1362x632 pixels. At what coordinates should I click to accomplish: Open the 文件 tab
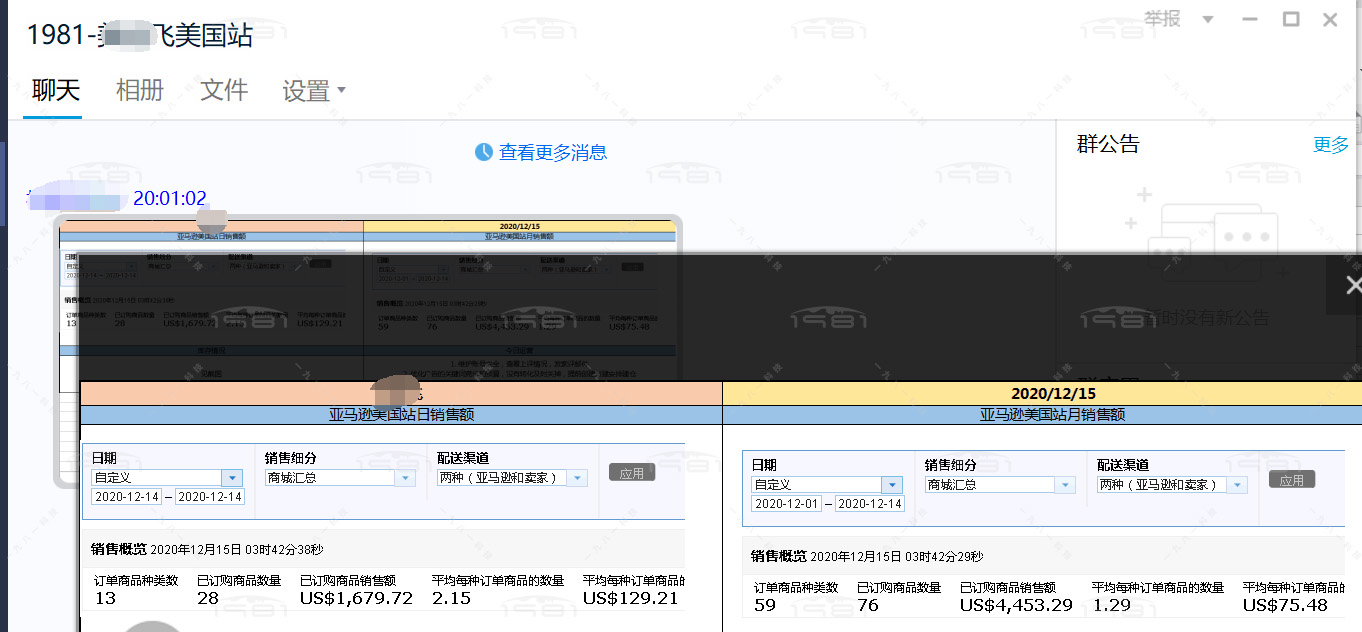tap(224, 90)
